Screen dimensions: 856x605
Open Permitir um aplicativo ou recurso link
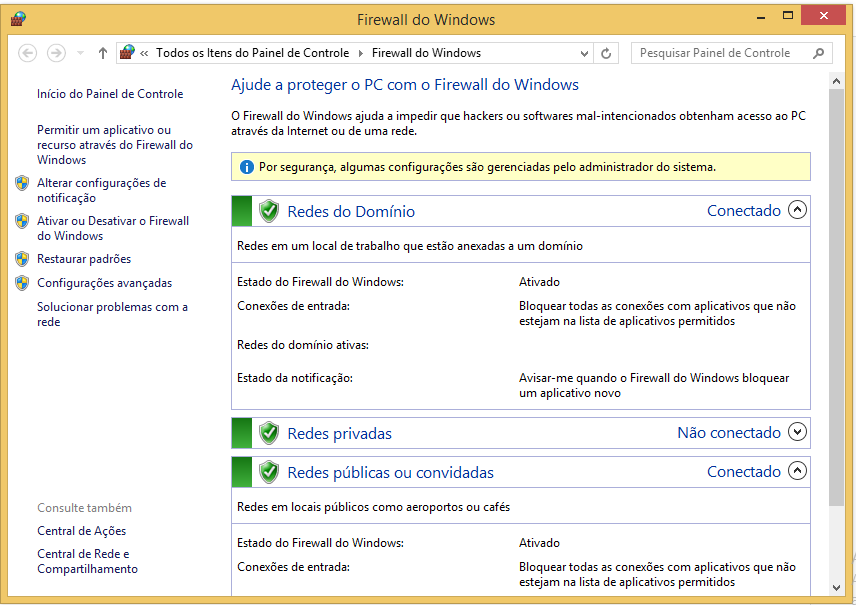click(115, 145)
